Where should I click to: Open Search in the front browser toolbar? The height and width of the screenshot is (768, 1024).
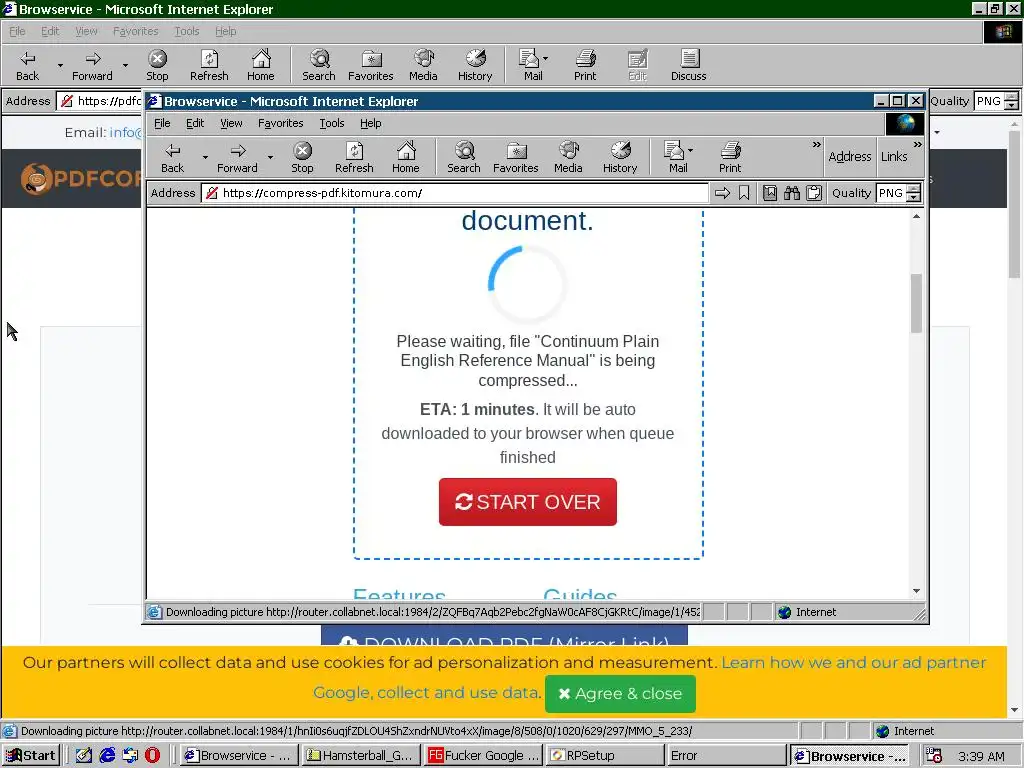tap(464, 158)
